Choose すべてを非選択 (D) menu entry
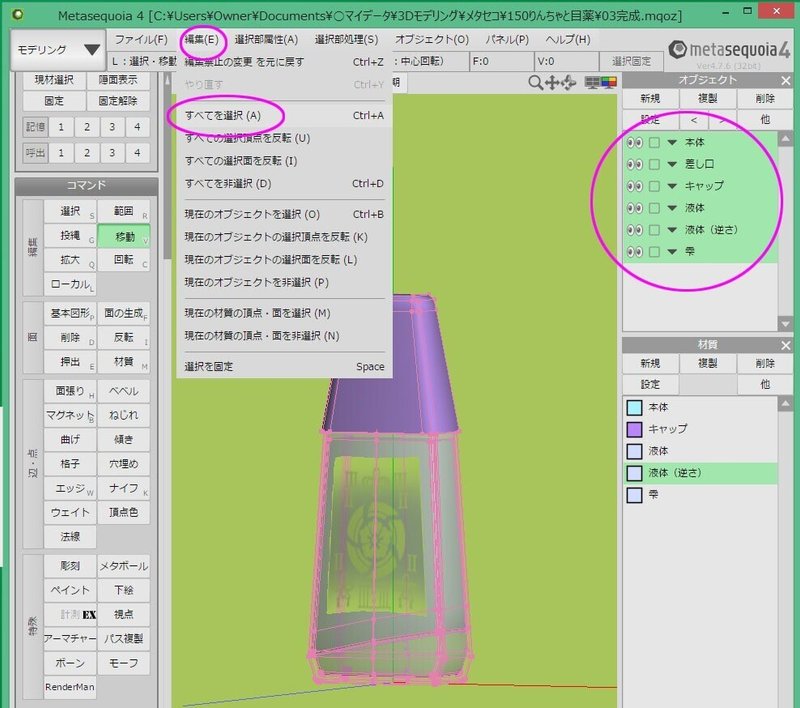Screen dimensions: 800x708 [x=284, y=184]
